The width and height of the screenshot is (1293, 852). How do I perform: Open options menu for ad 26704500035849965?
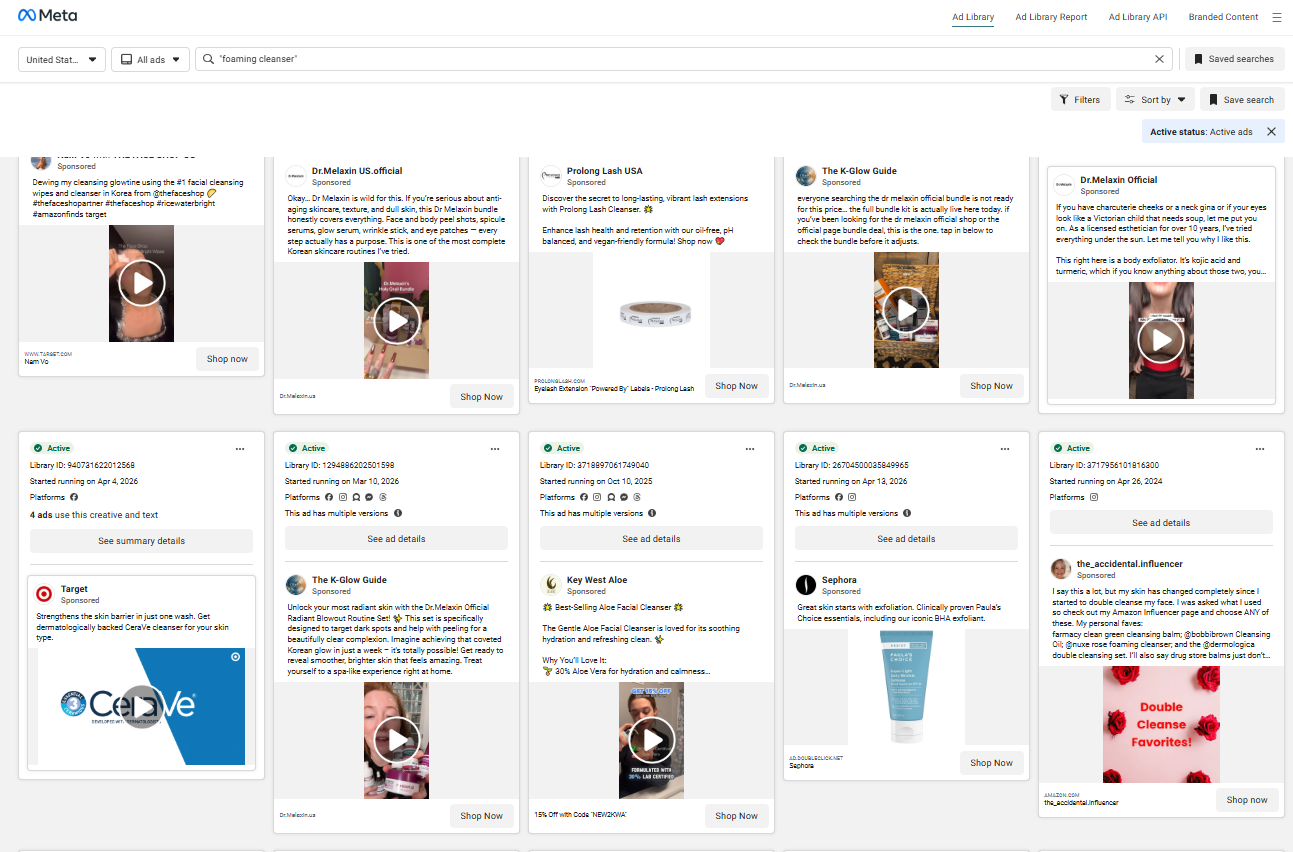pyautogui.click(x=1005, y=449)
